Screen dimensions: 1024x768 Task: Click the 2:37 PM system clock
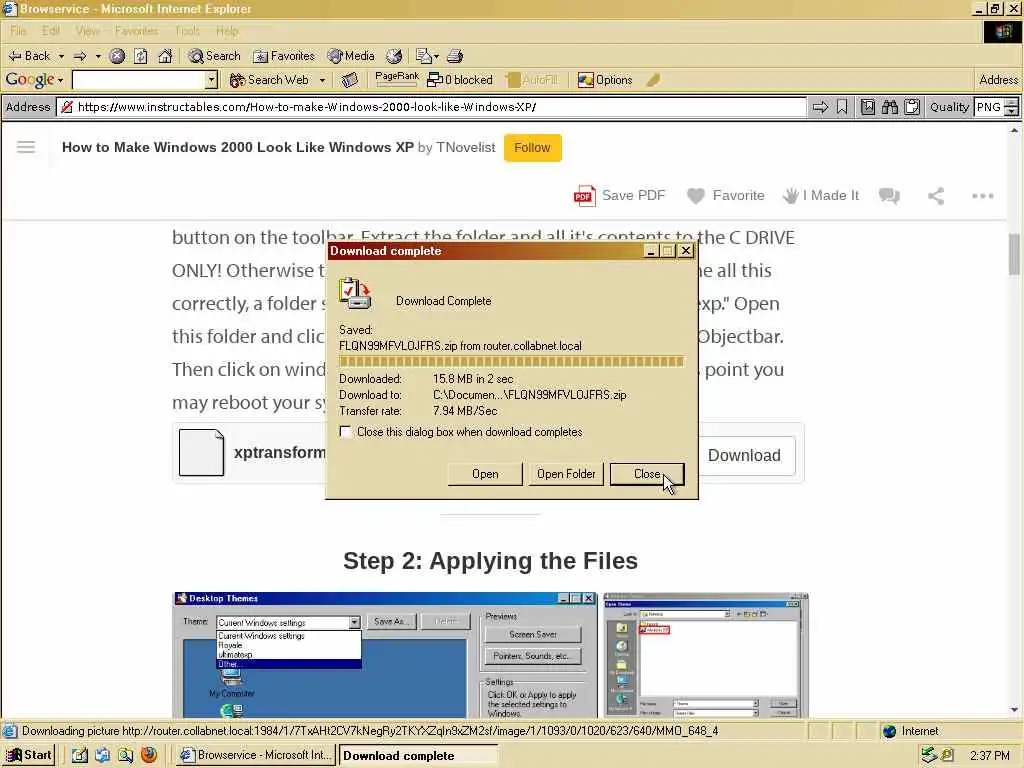click(x=989, y=756)
